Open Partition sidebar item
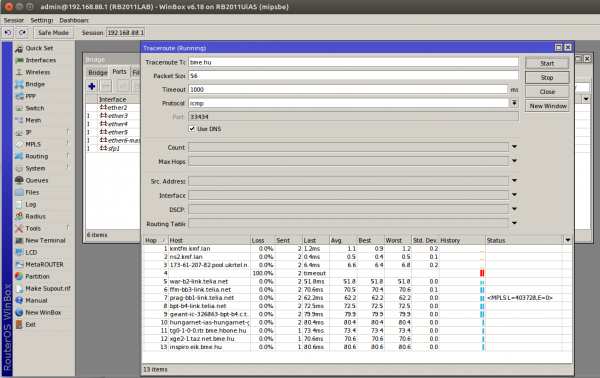The width and height of the screenshot is (600, 378). point(37,276)
